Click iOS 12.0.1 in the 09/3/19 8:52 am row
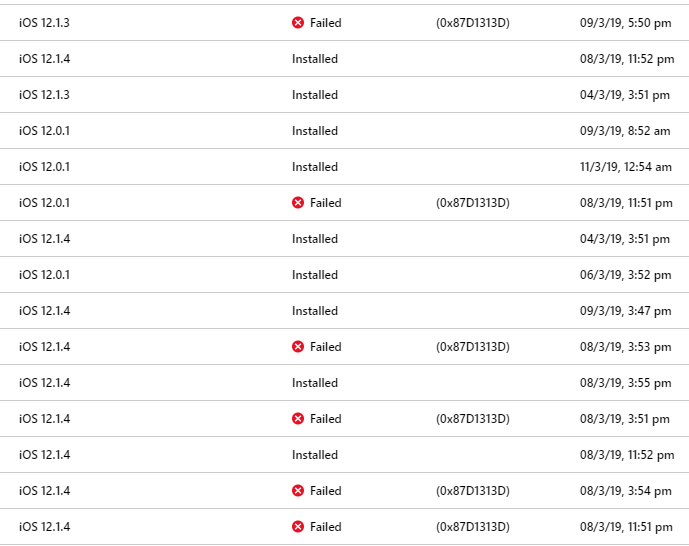The height and width of the screenshot is (546, 689). click(44, 131)
